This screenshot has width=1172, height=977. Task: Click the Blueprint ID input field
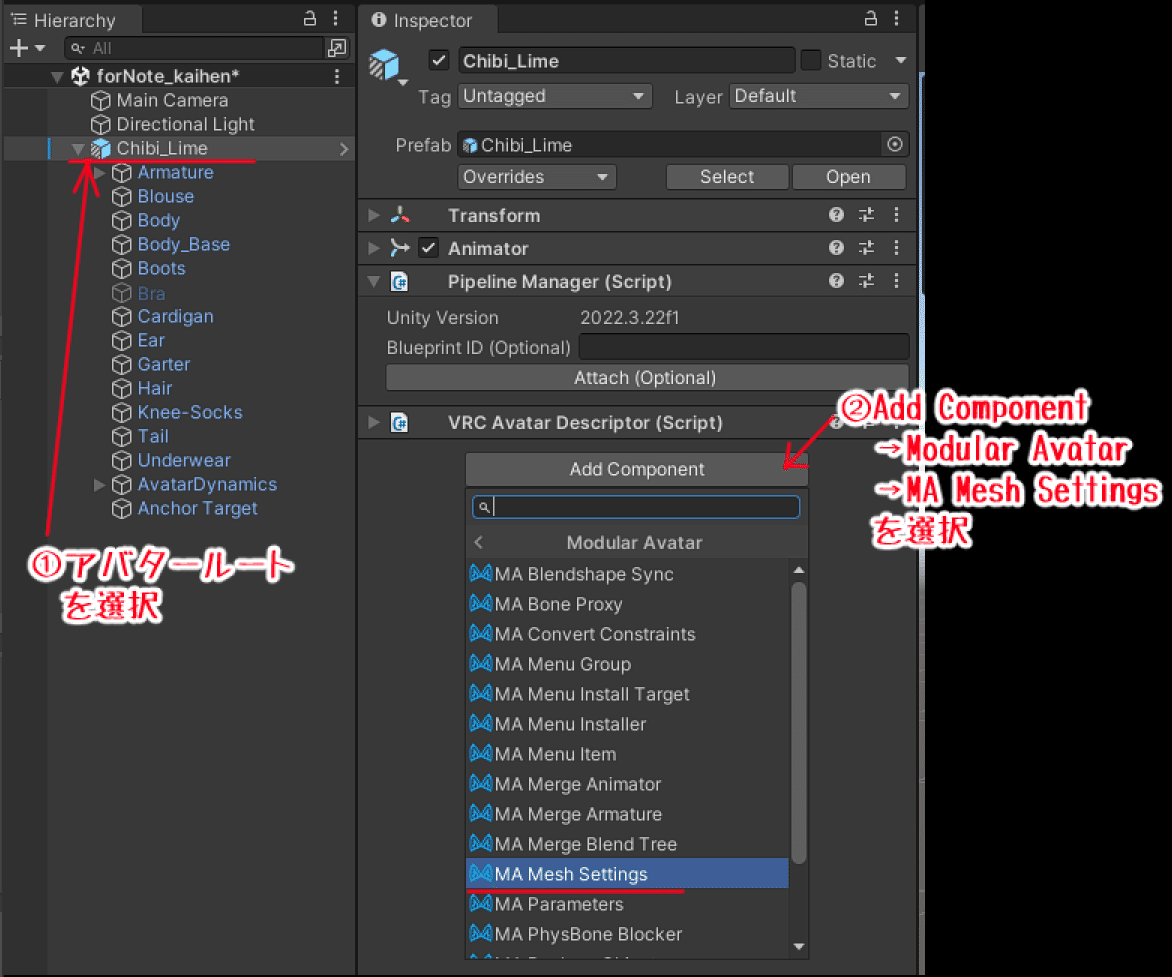pyautogui.click(x=744, y=348)
